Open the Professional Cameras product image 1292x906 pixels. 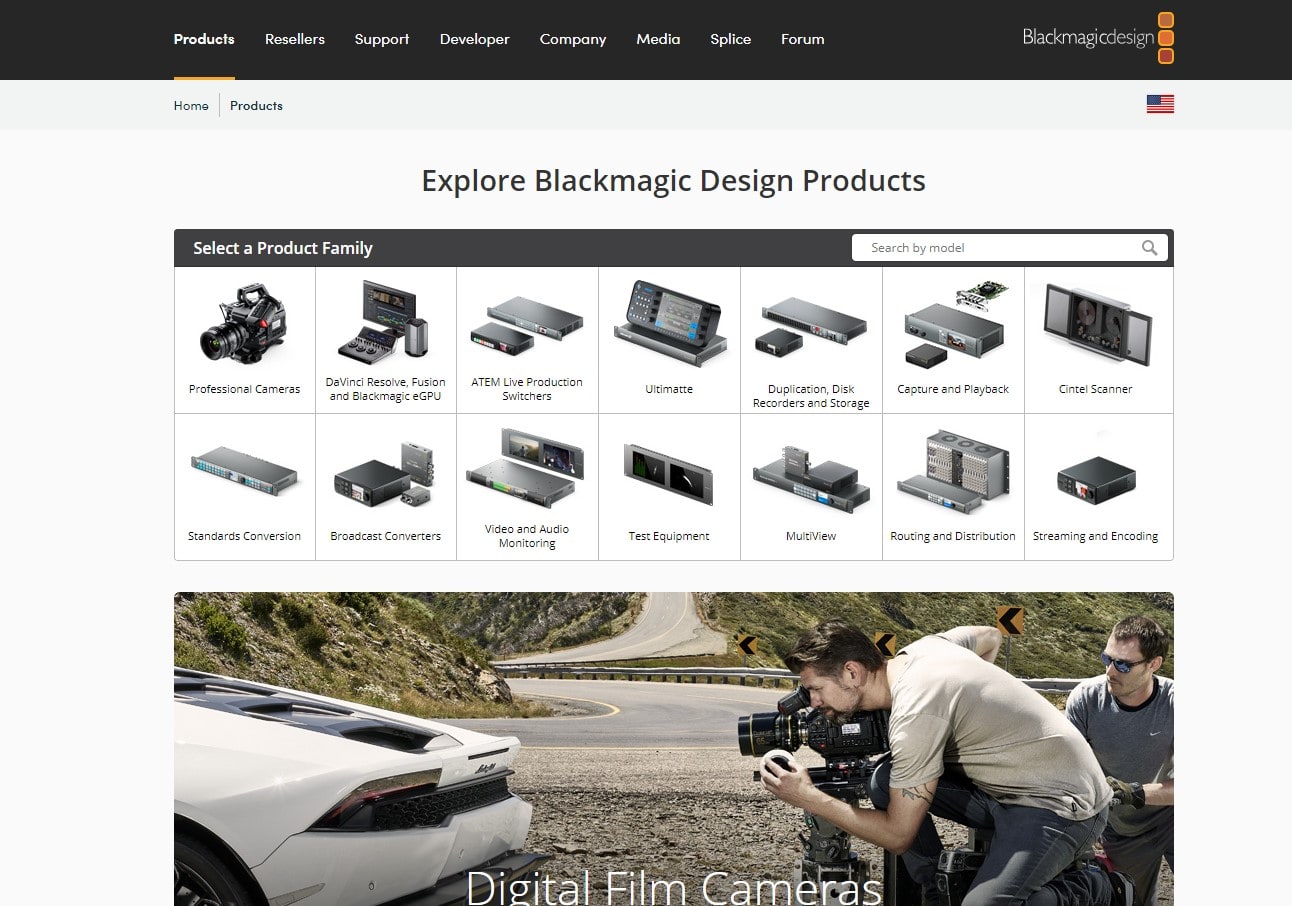[x=243, y=323]
